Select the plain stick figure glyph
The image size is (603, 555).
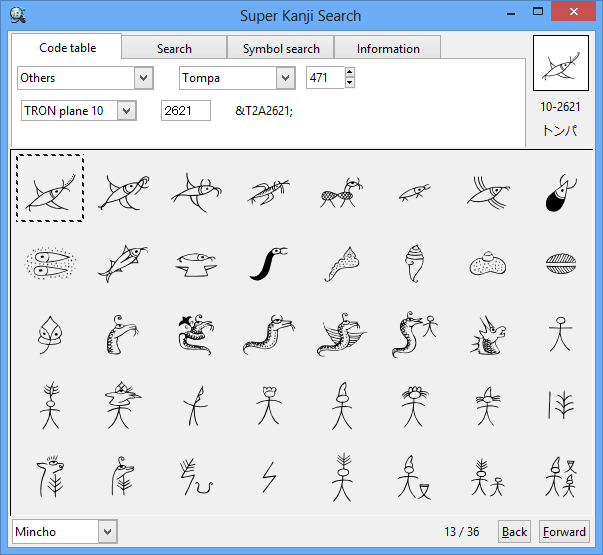[560, 334]
